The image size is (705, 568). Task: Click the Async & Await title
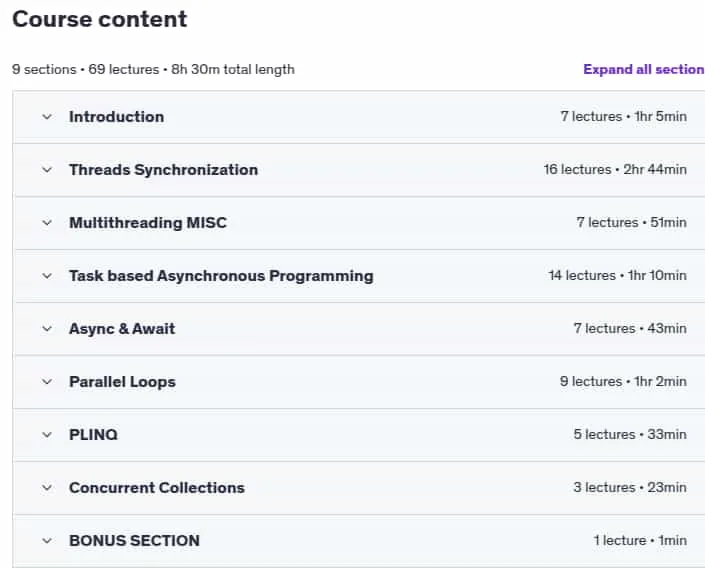[122, 329]
